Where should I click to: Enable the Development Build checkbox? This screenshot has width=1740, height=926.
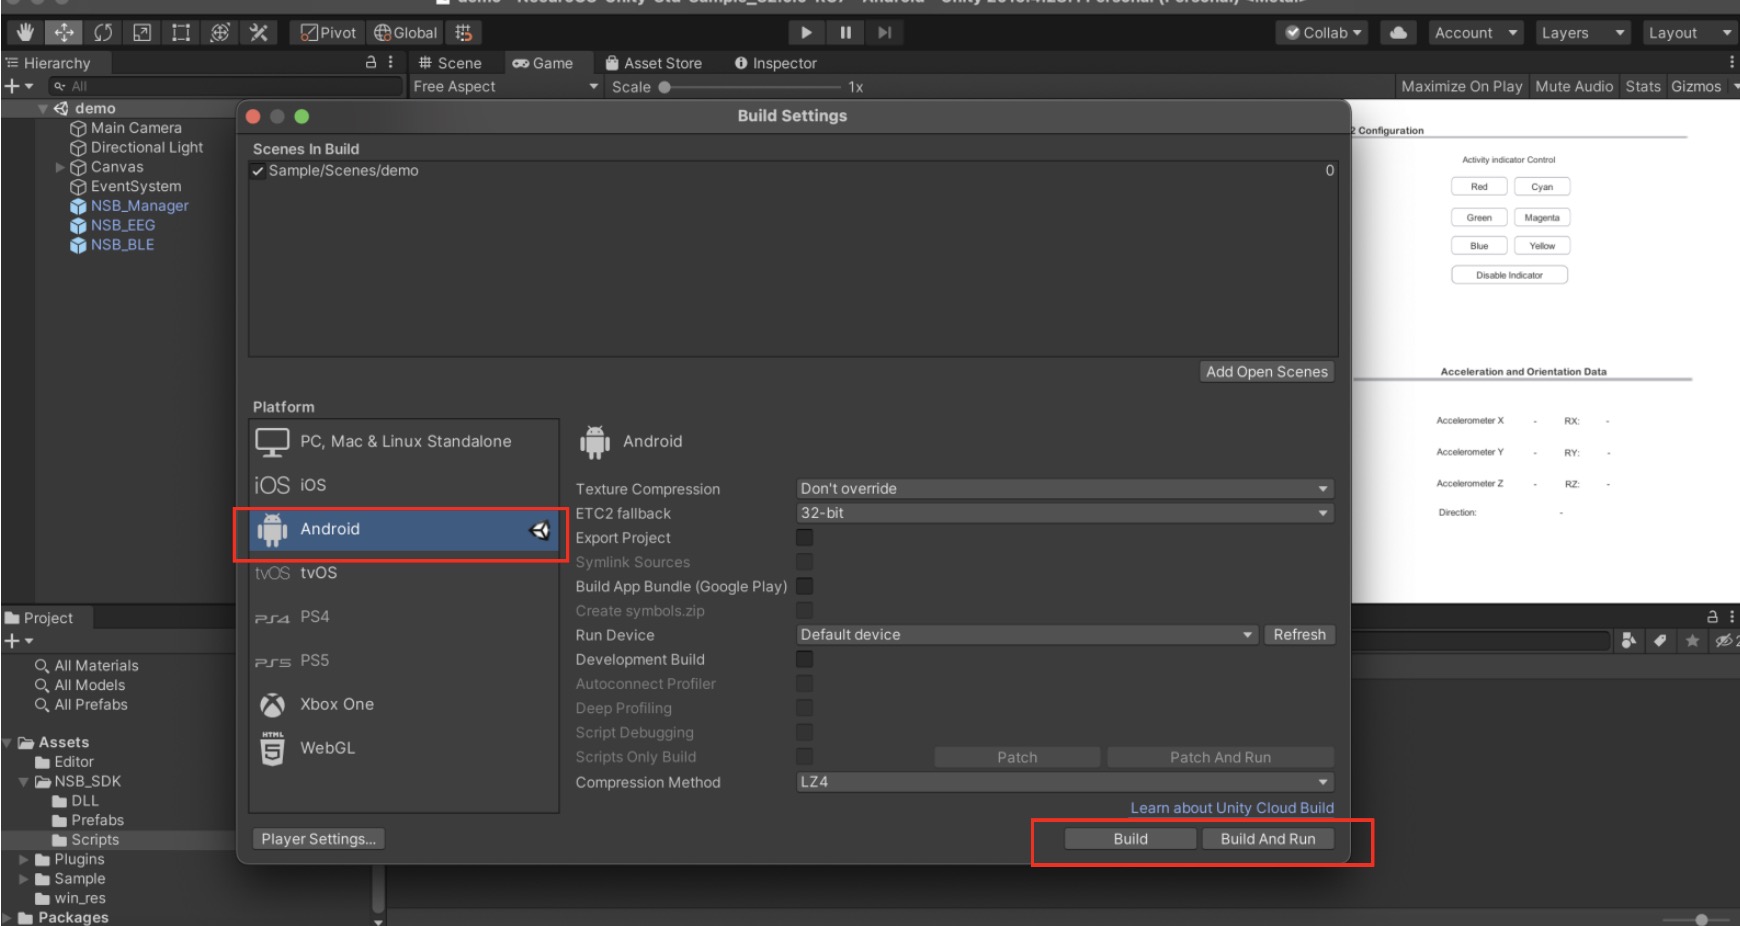point(804,659)
